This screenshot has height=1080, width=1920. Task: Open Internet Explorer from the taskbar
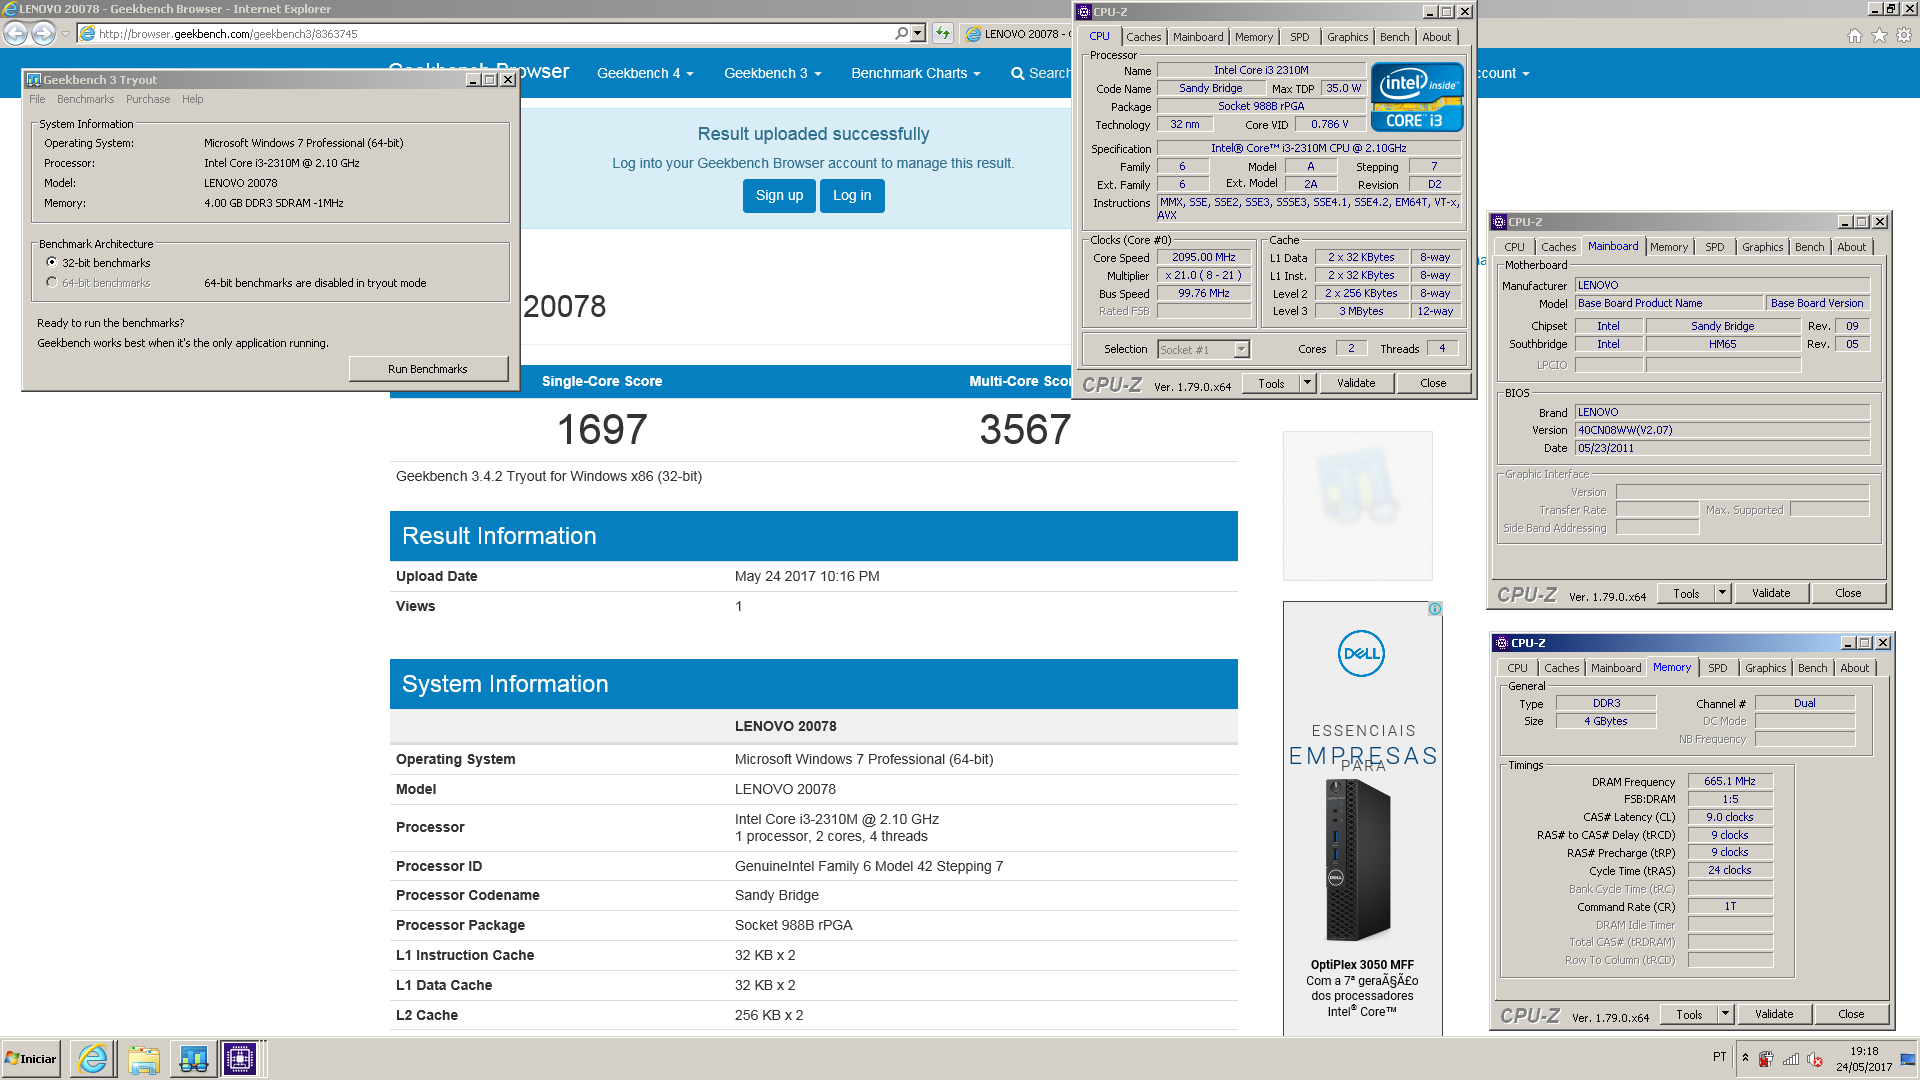pos(92,1058)
